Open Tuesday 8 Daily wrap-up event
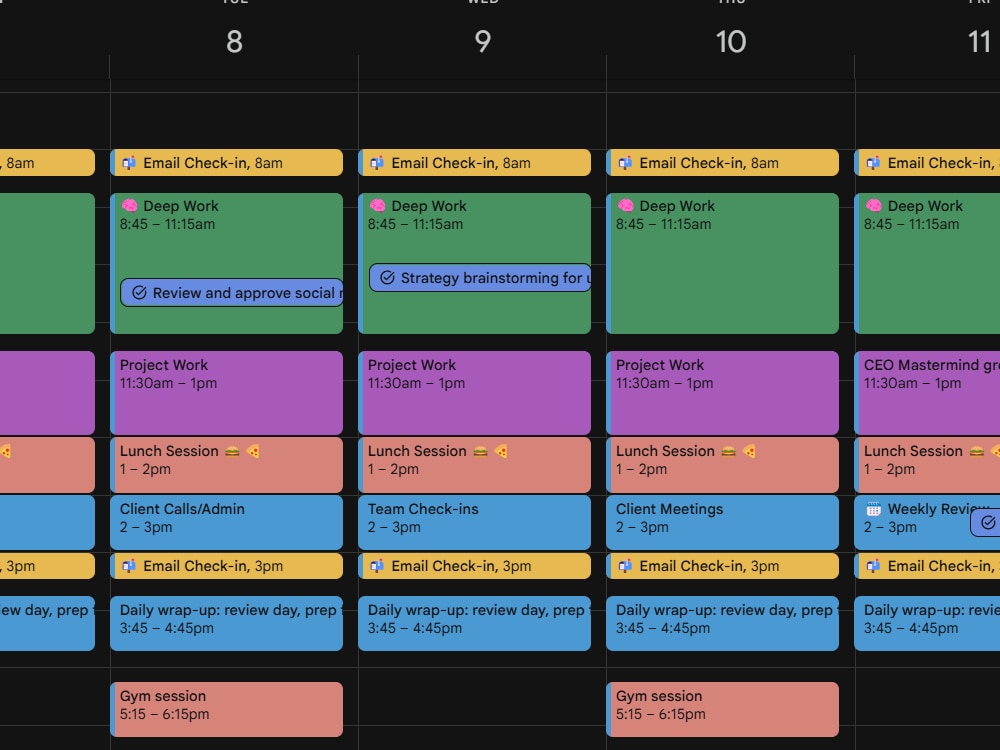The height and width of the screenshot is (750, 1000). [x=226, y=623]
